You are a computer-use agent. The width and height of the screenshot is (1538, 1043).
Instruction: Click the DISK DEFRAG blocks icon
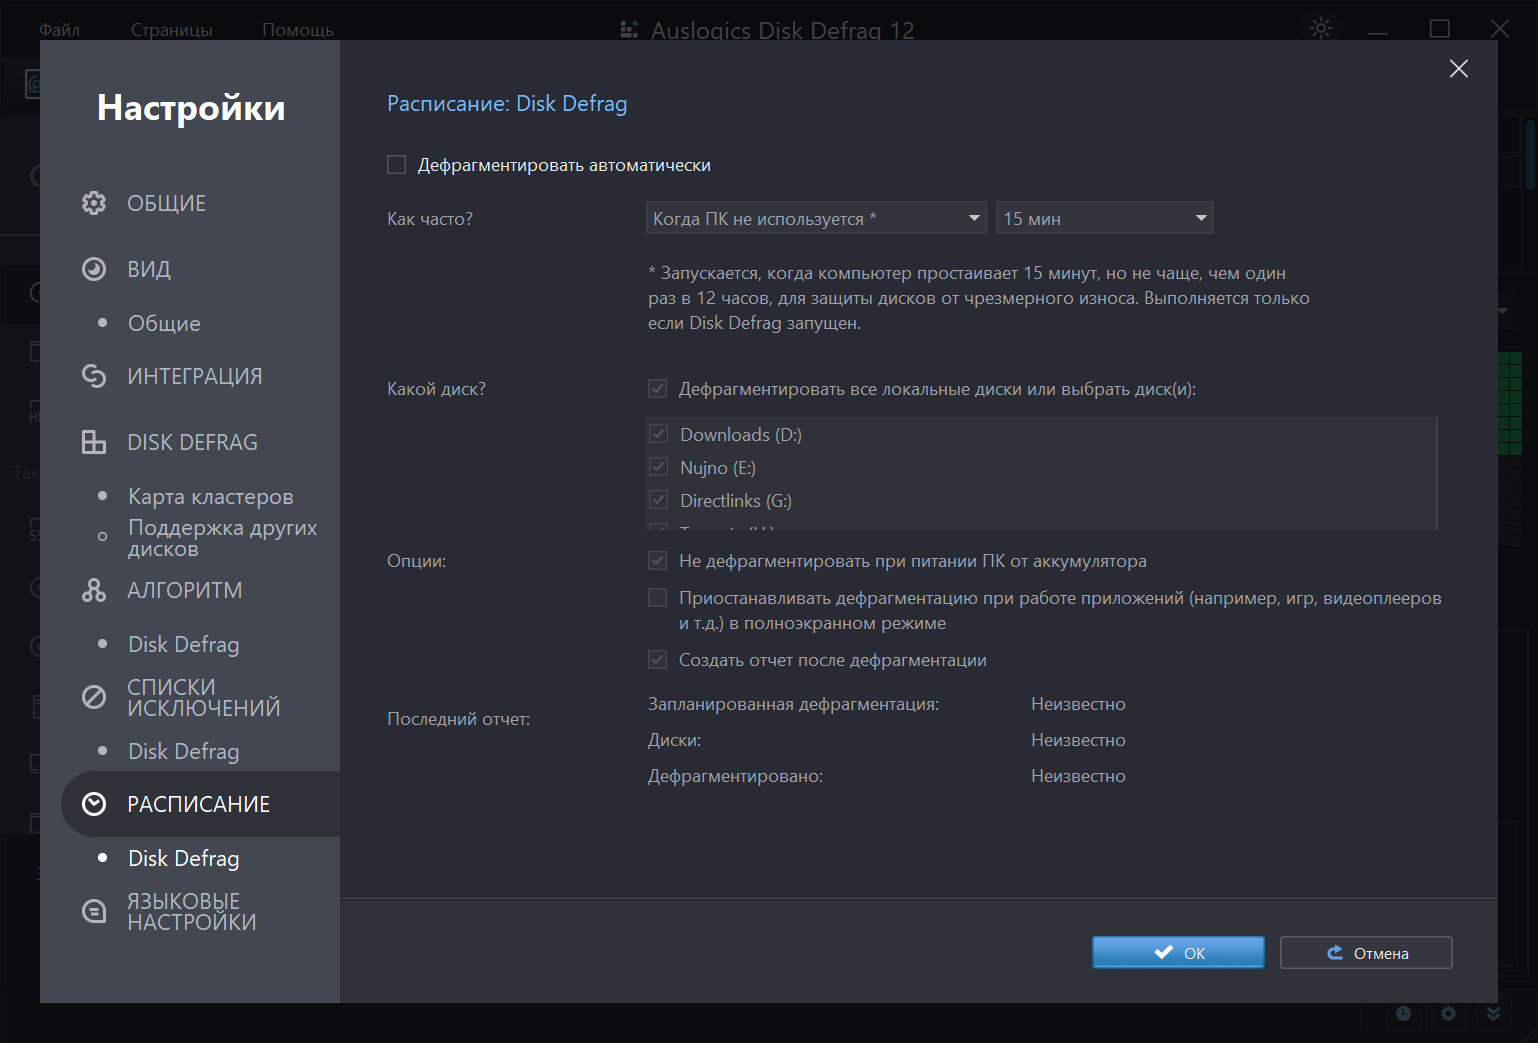coord(94,442)
